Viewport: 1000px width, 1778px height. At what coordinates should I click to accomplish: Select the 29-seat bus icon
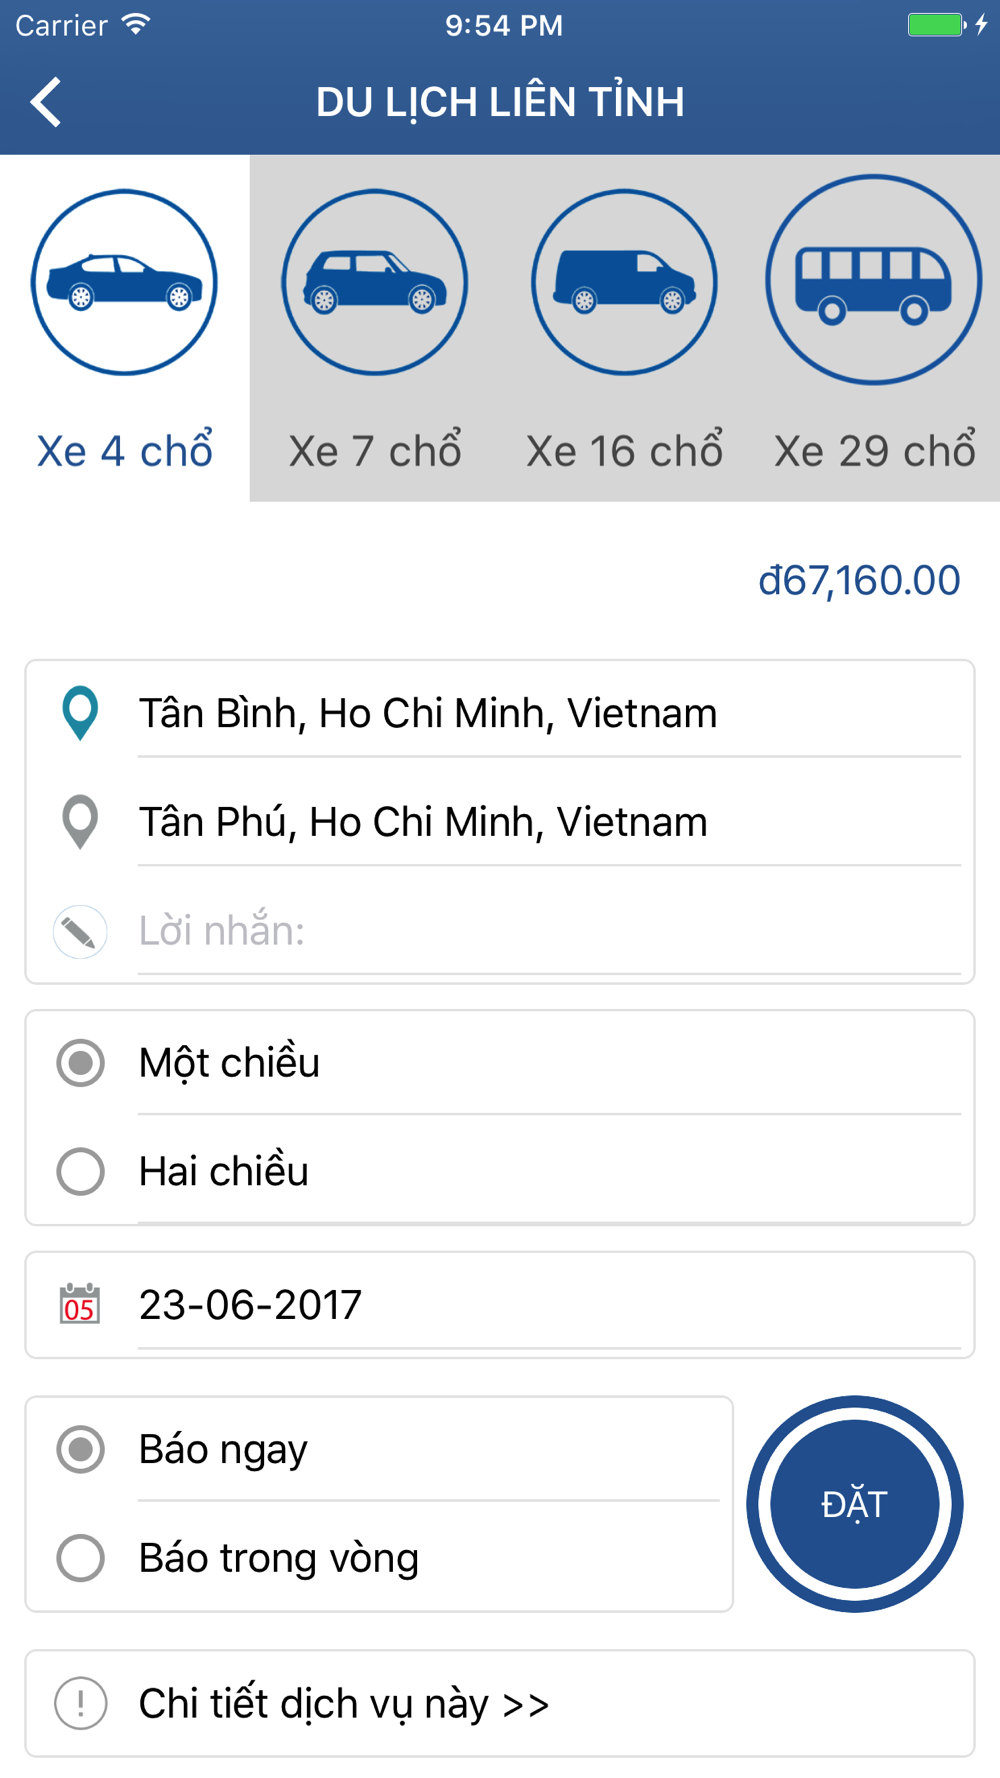pyautogui.click(x=873, y=280)
